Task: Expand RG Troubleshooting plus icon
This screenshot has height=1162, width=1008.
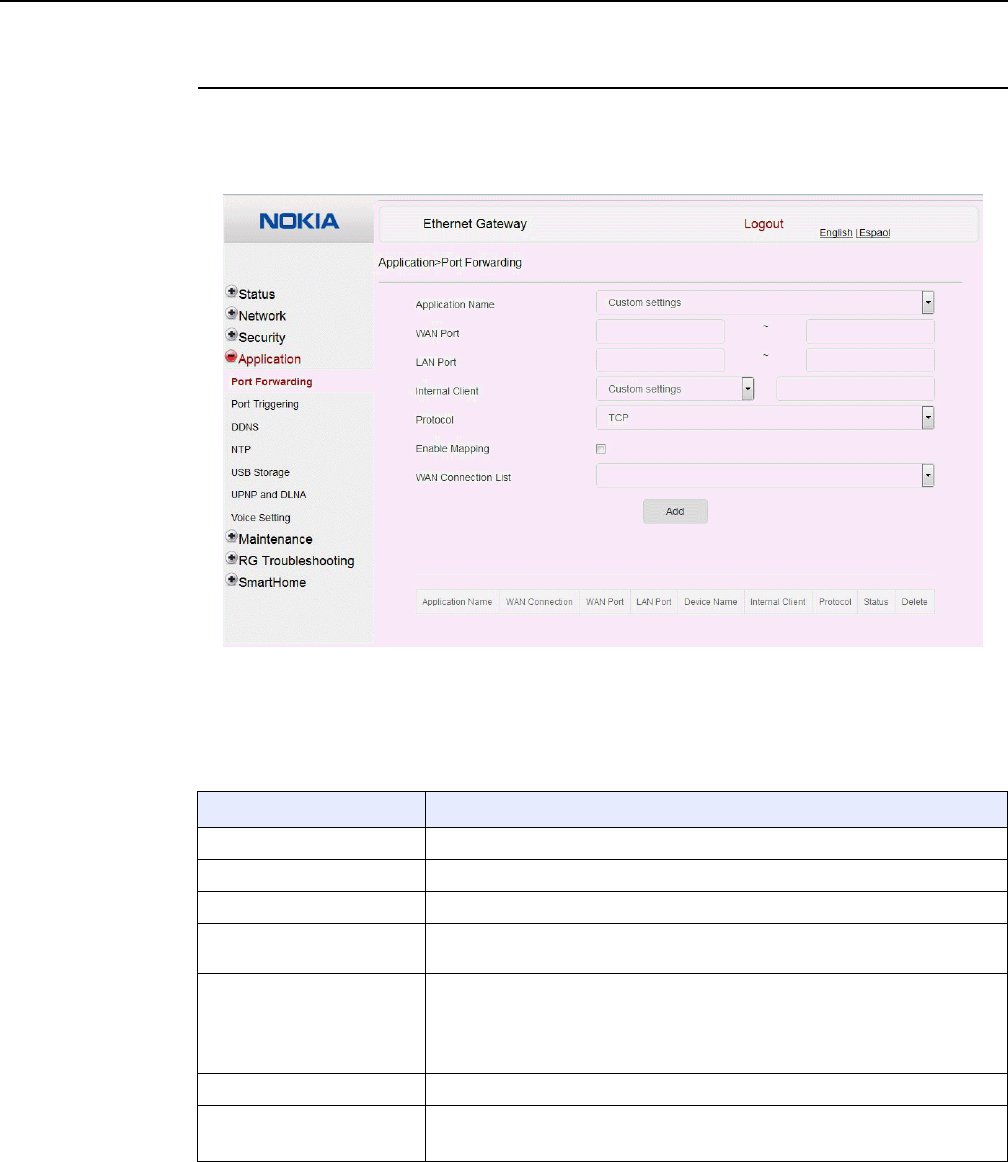Action: pyautogui.click(x=231, y=558)
